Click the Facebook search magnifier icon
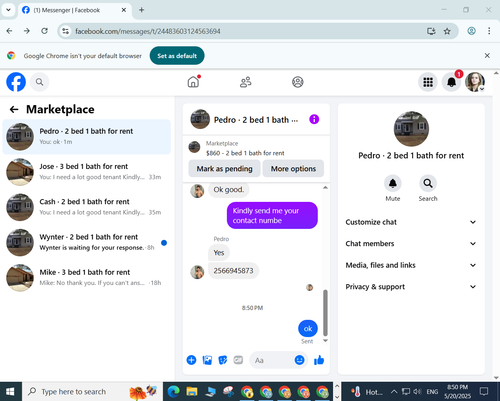 click(x=39, y=82)
